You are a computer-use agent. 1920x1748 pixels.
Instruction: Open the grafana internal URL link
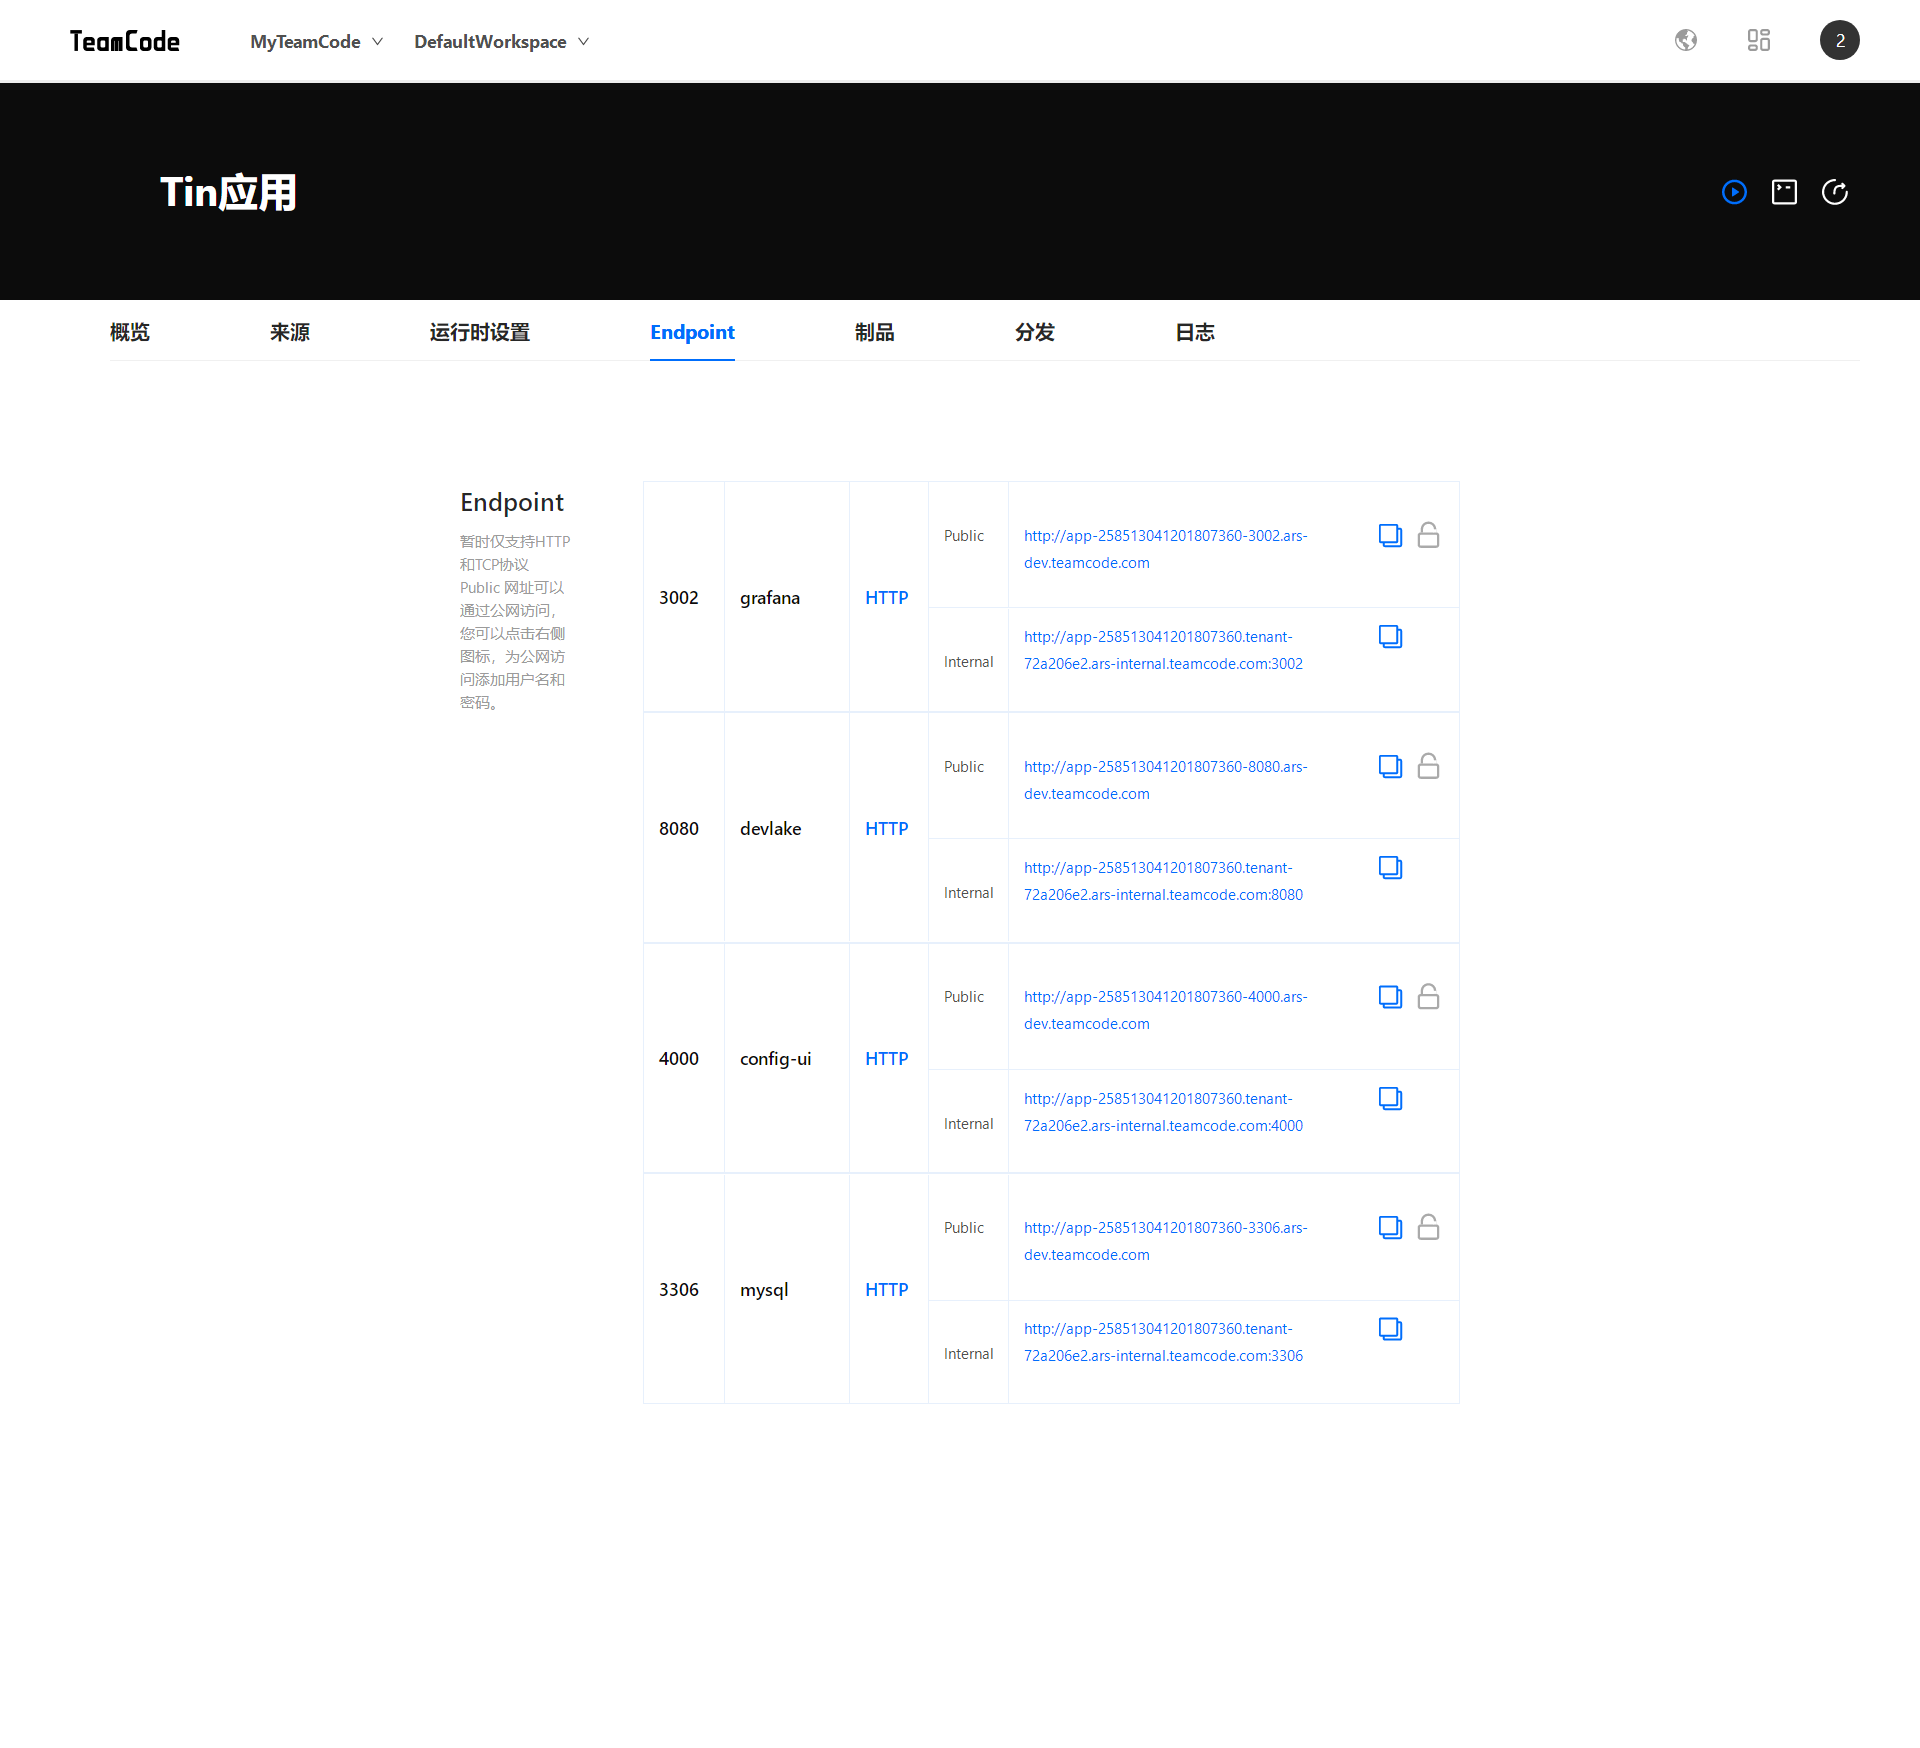click(1163, 650)
